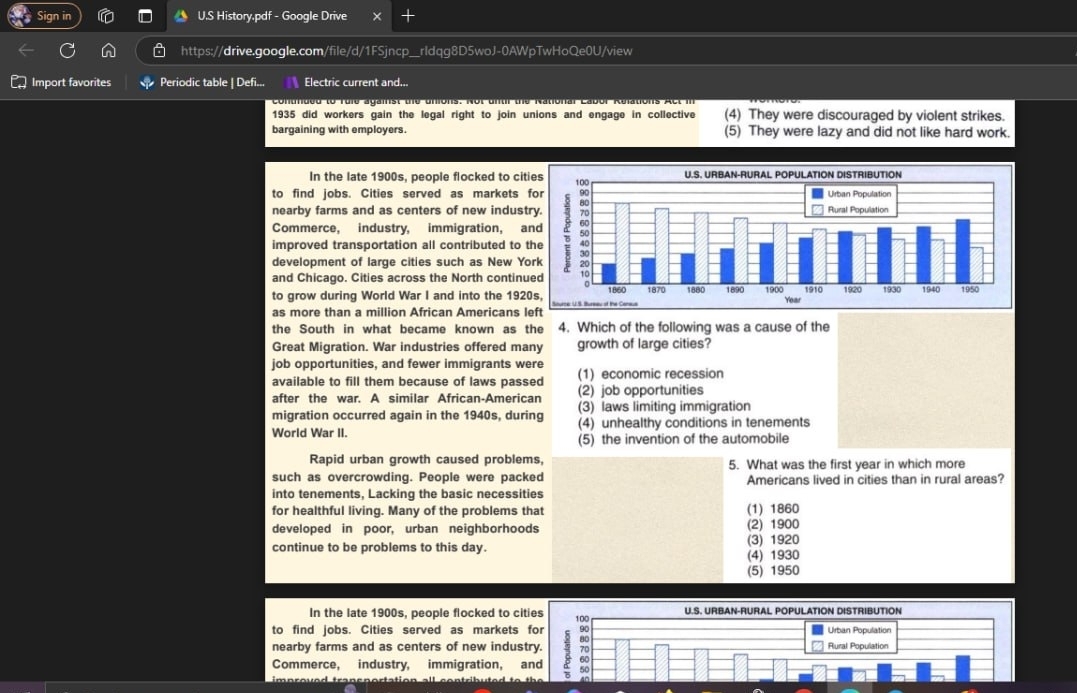Select the U.S History.pdf Google Drive tab
1077x693 pixels.
pyautogui.click(x=270, y=16)
